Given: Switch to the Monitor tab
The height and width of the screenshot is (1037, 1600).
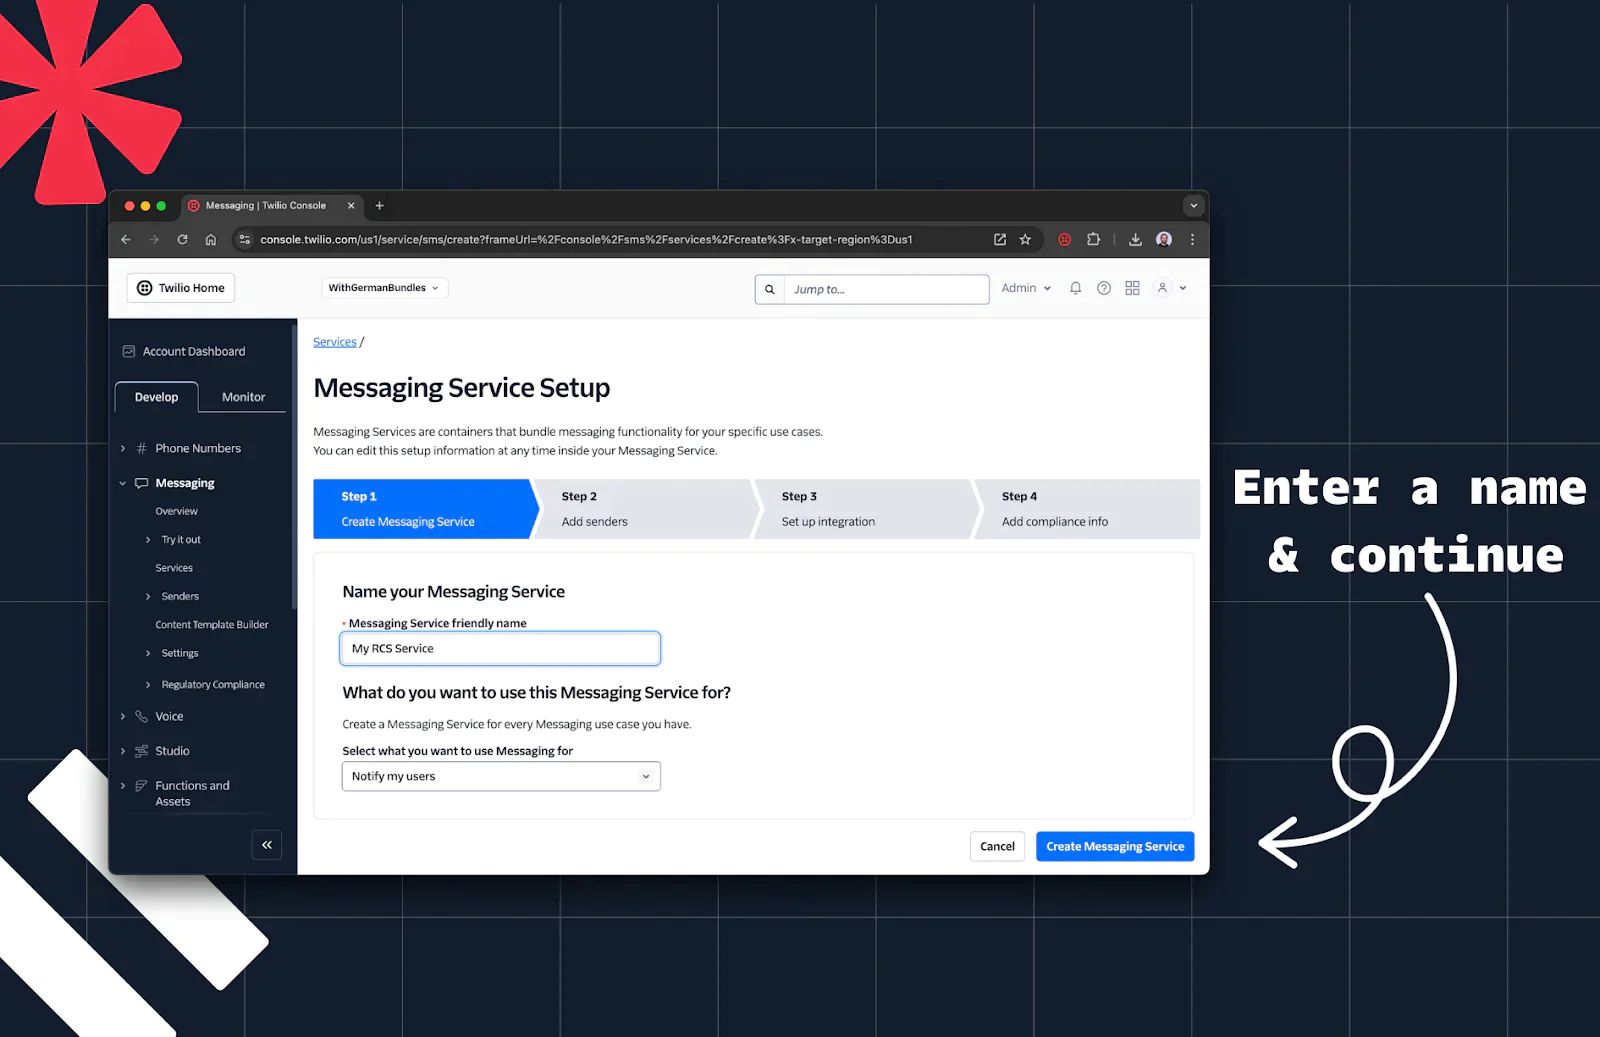Looking at the screenshot, I should click(243, 397).
